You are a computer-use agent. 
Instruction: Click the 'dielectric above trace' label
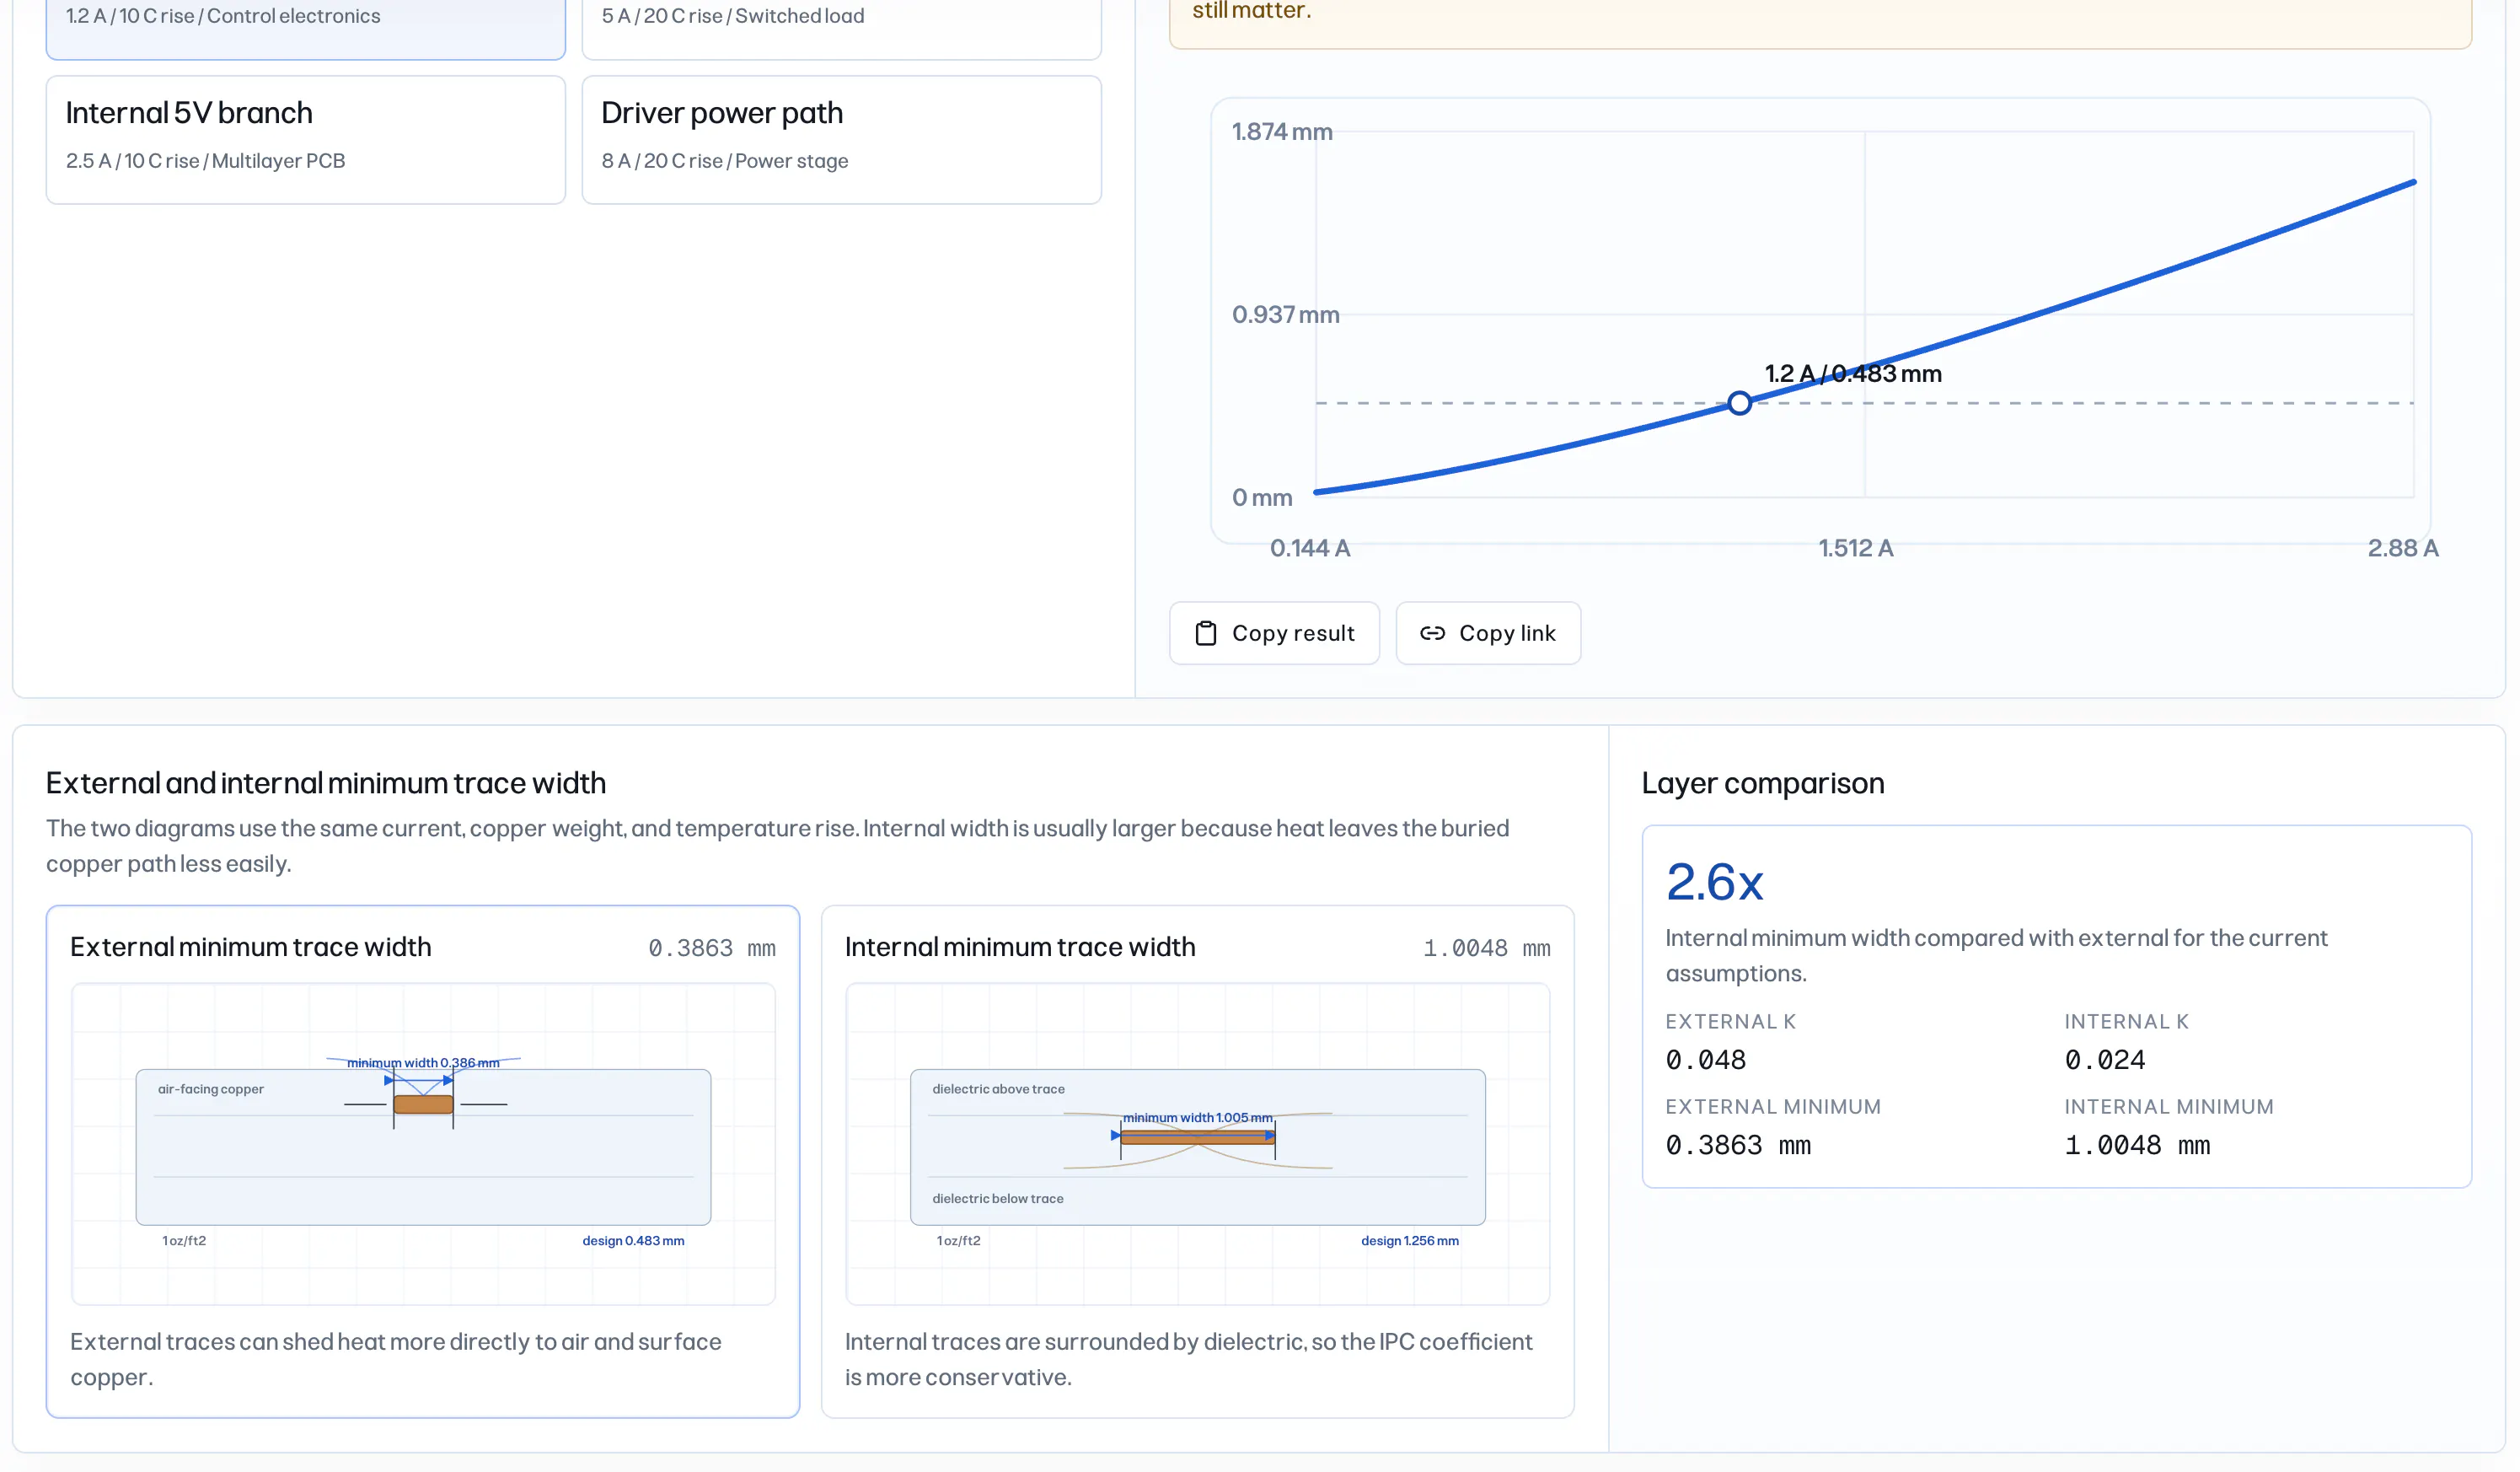tap(998, 1089)
